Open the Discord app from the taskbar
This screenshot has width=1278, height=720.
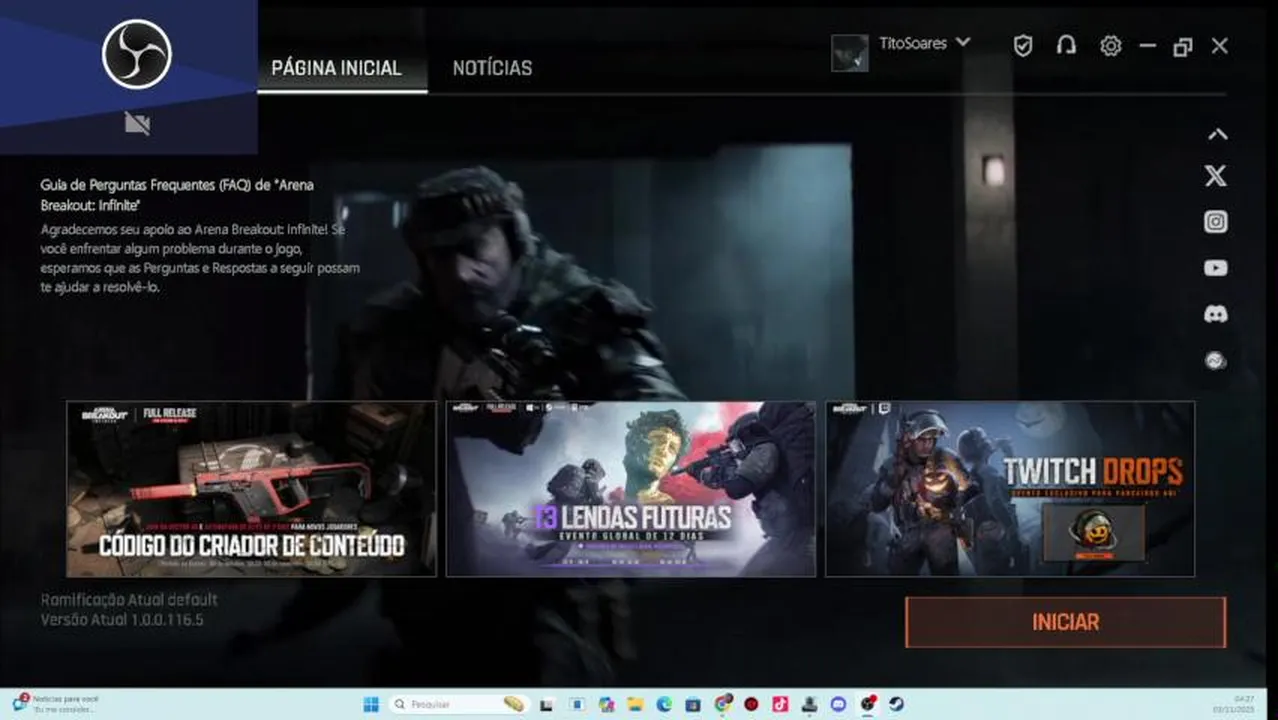838,704
